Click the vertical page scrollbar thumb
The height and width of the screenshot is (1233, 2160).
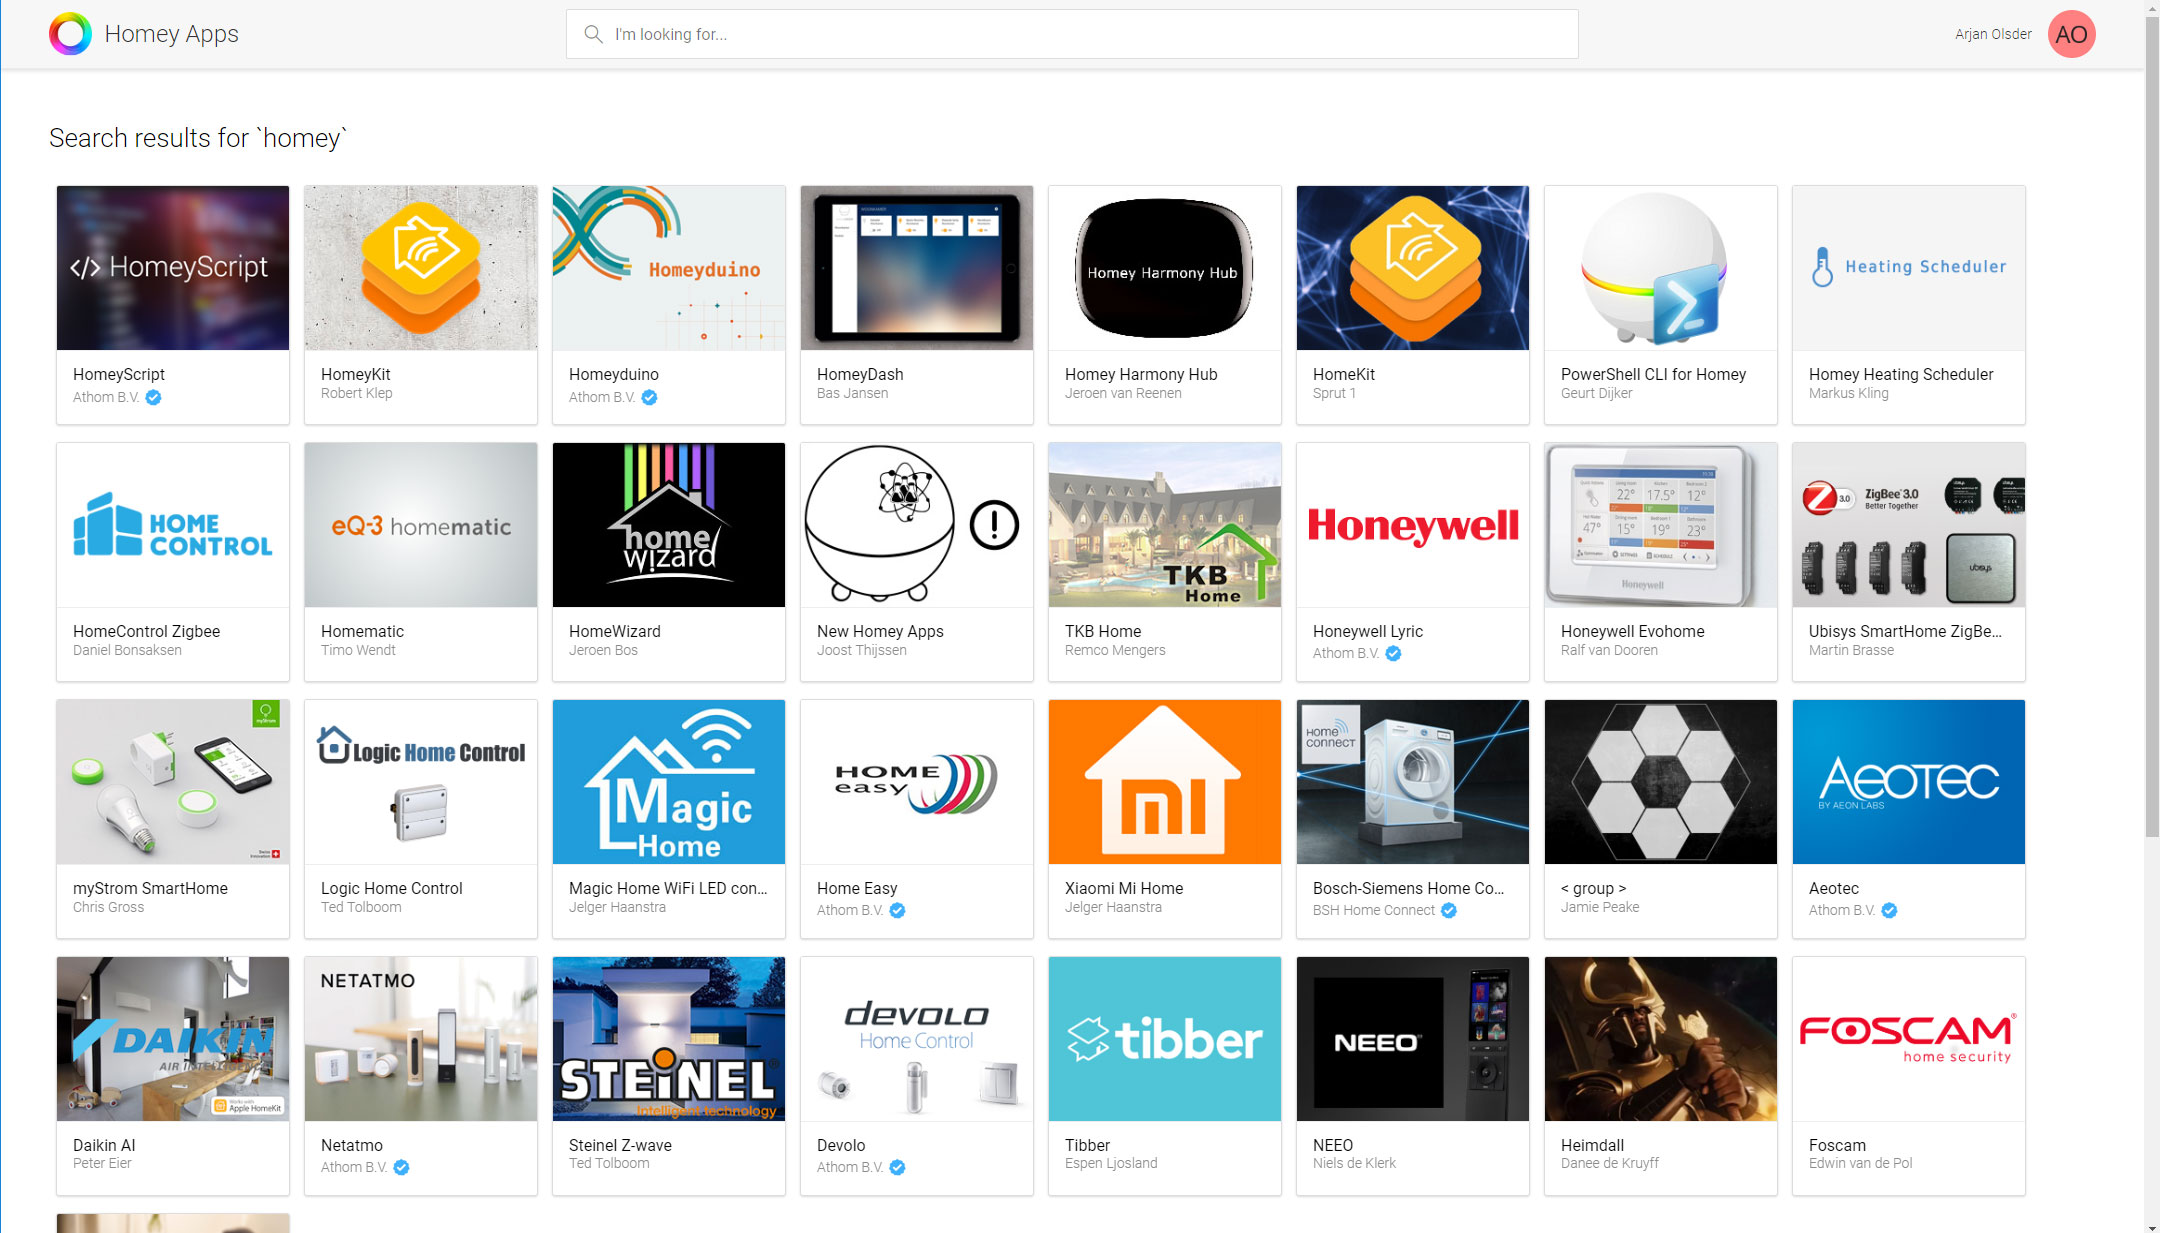[2152, 426]
